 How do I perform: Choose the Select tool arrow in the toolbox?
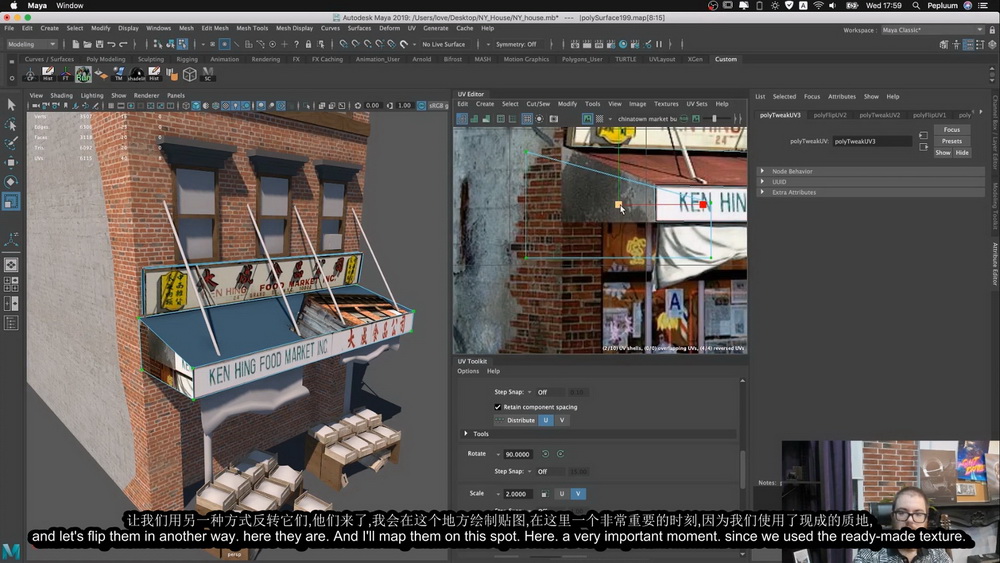tap(11, 105)
